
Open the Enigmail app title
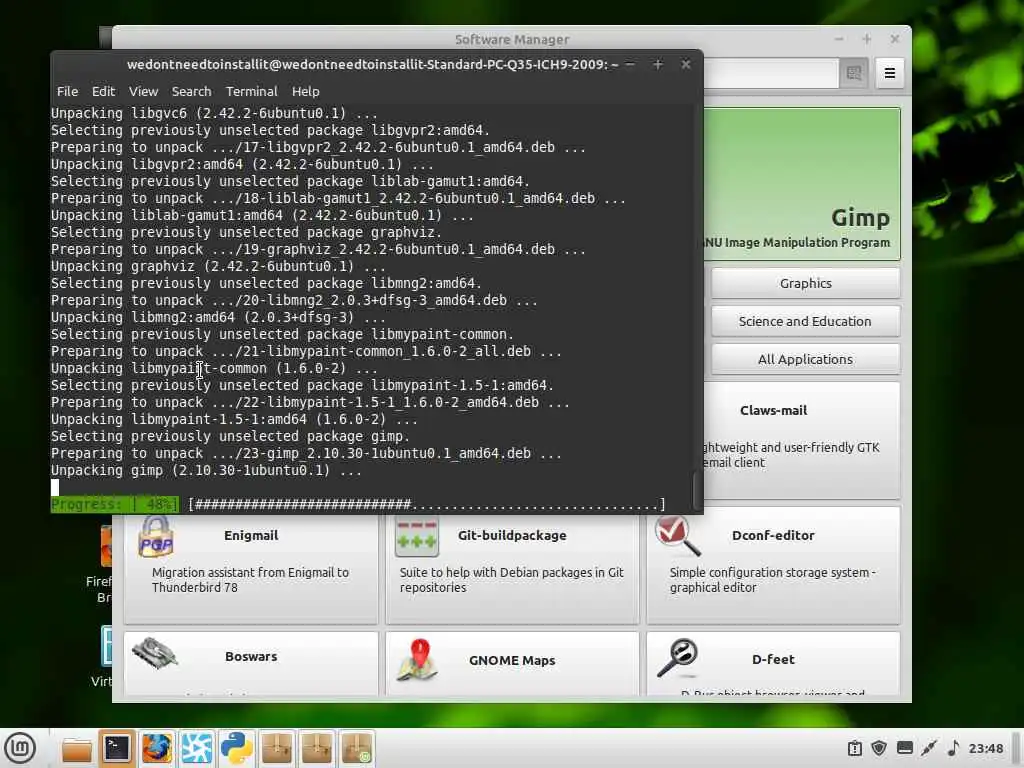point(251,536)
